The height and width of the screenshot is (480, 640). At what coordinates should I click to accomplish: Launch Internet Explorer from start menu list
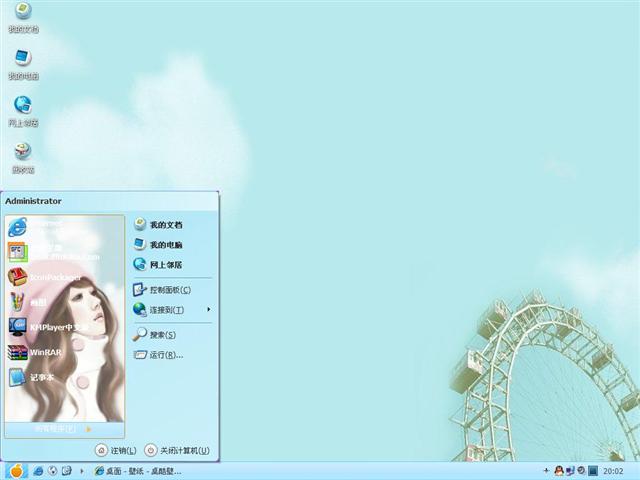tap(65, 227)
